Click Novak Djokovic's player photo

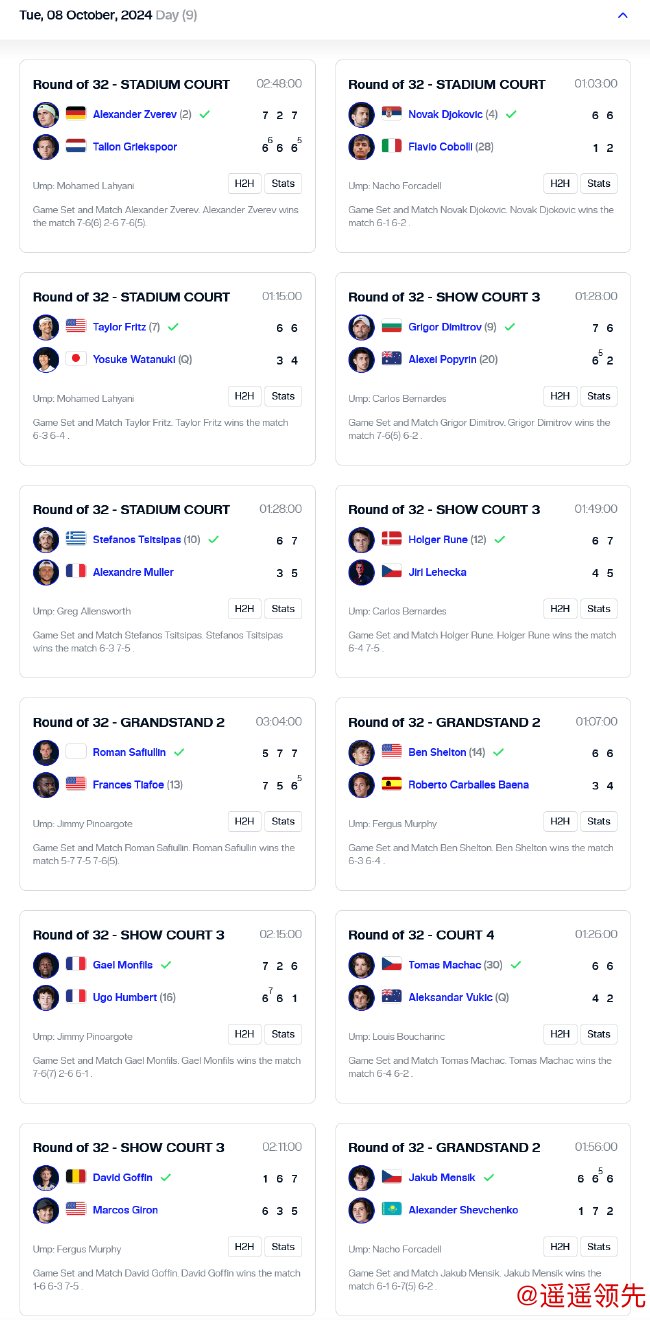pyautogui.click(x=361, y=115)
